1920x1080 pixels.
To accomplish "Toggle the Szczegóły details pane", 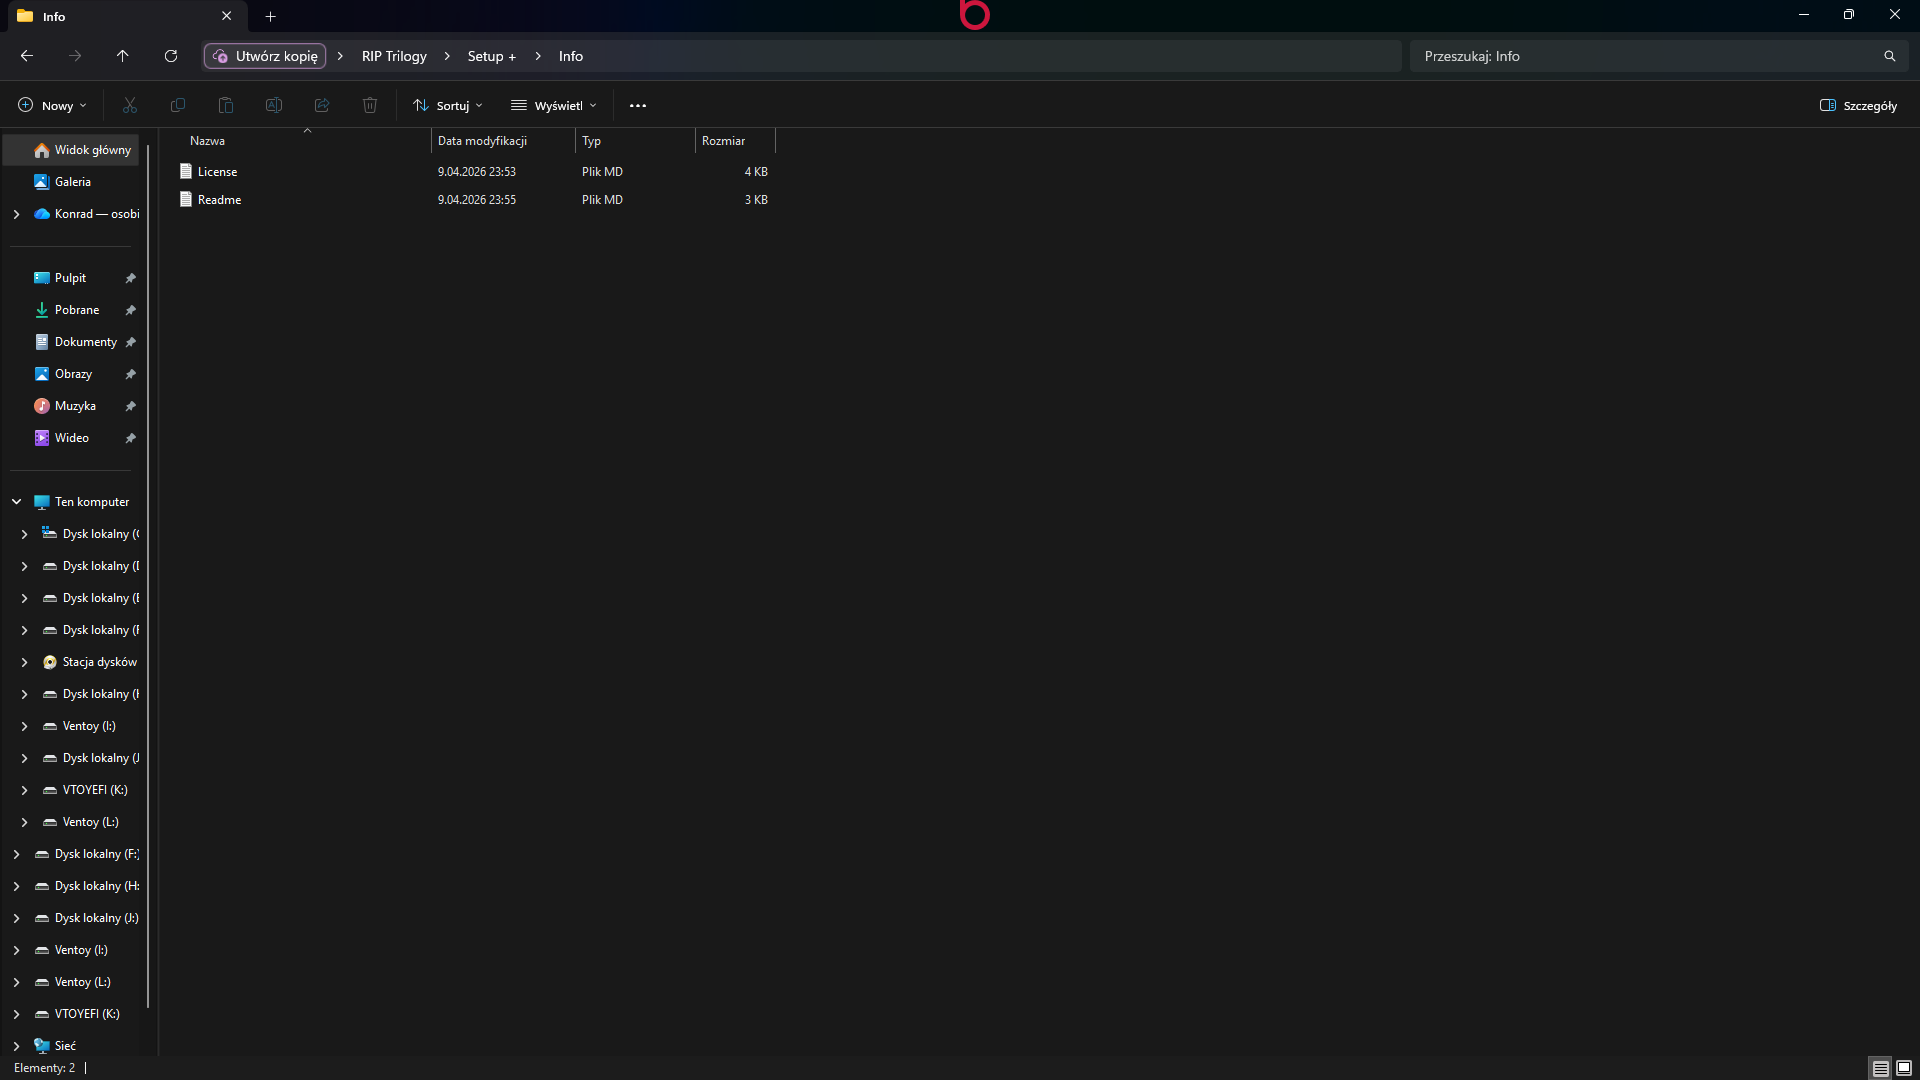I will coord(1858,105).
